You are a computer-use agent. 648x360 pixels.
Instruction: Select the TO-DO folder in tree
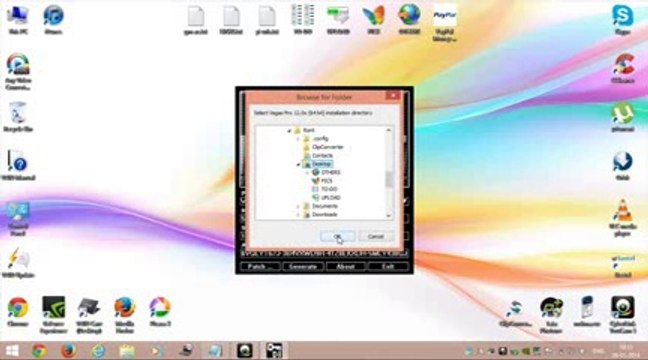329,189
